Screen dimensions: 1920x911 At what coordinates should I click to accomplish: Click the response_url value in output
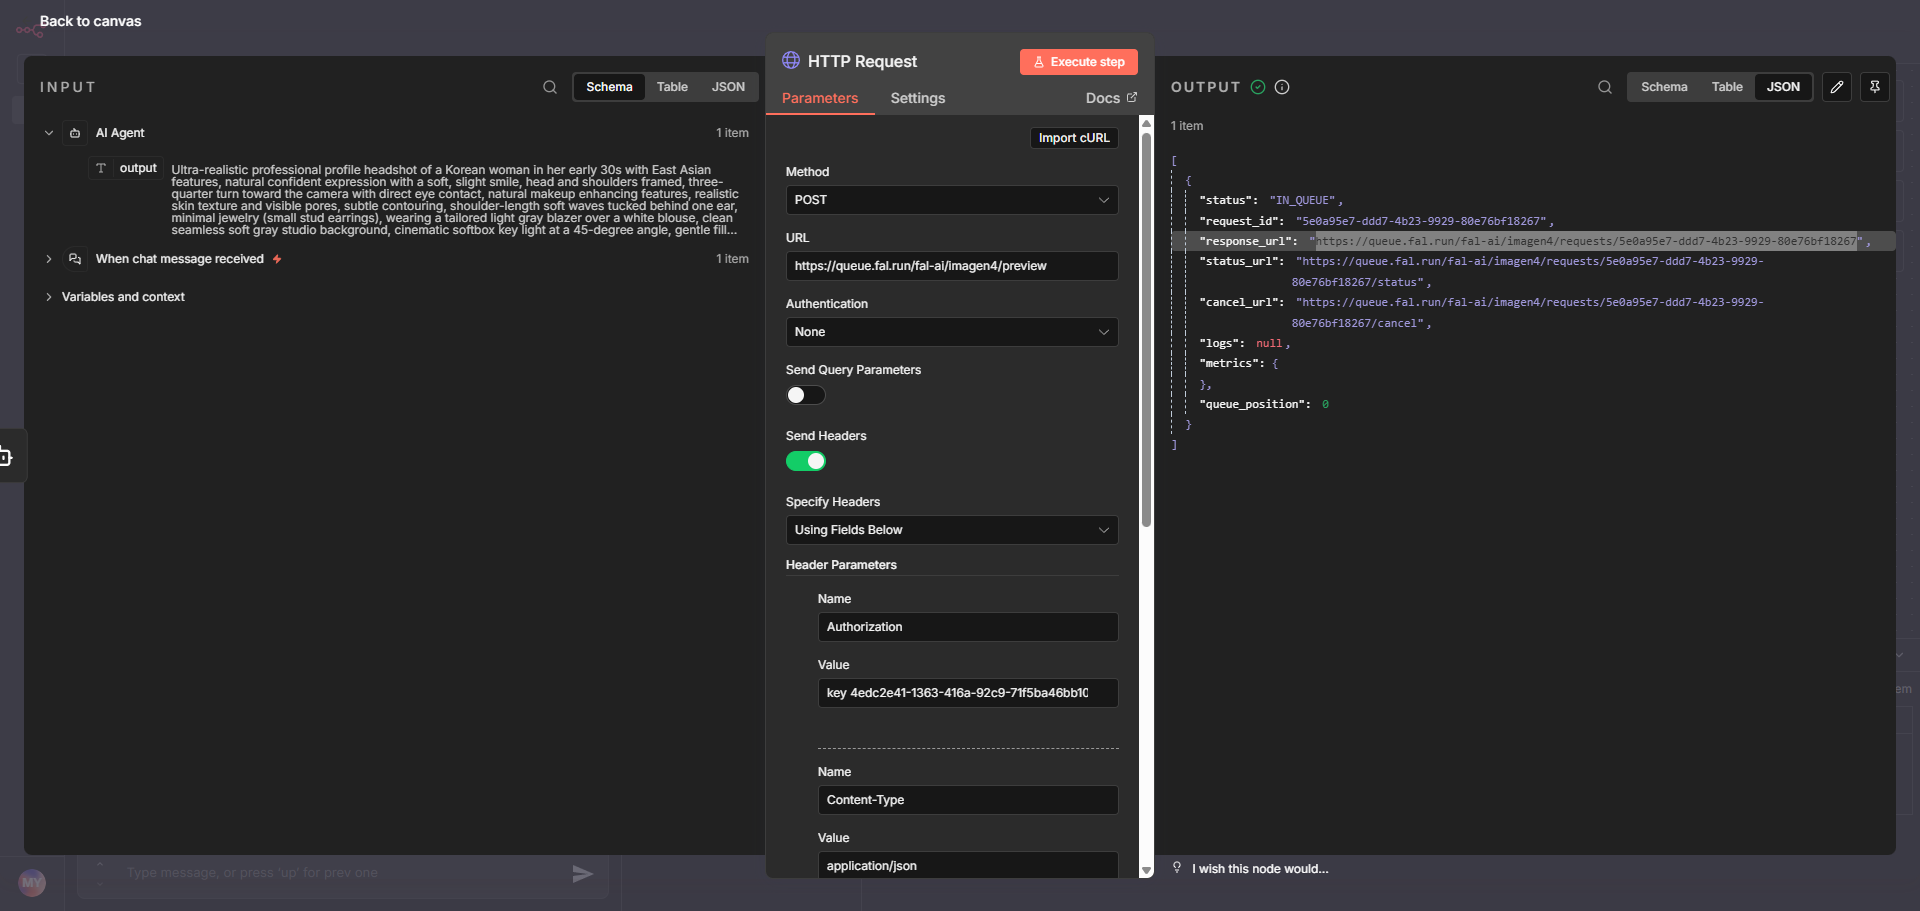(x=1586, y=241)
